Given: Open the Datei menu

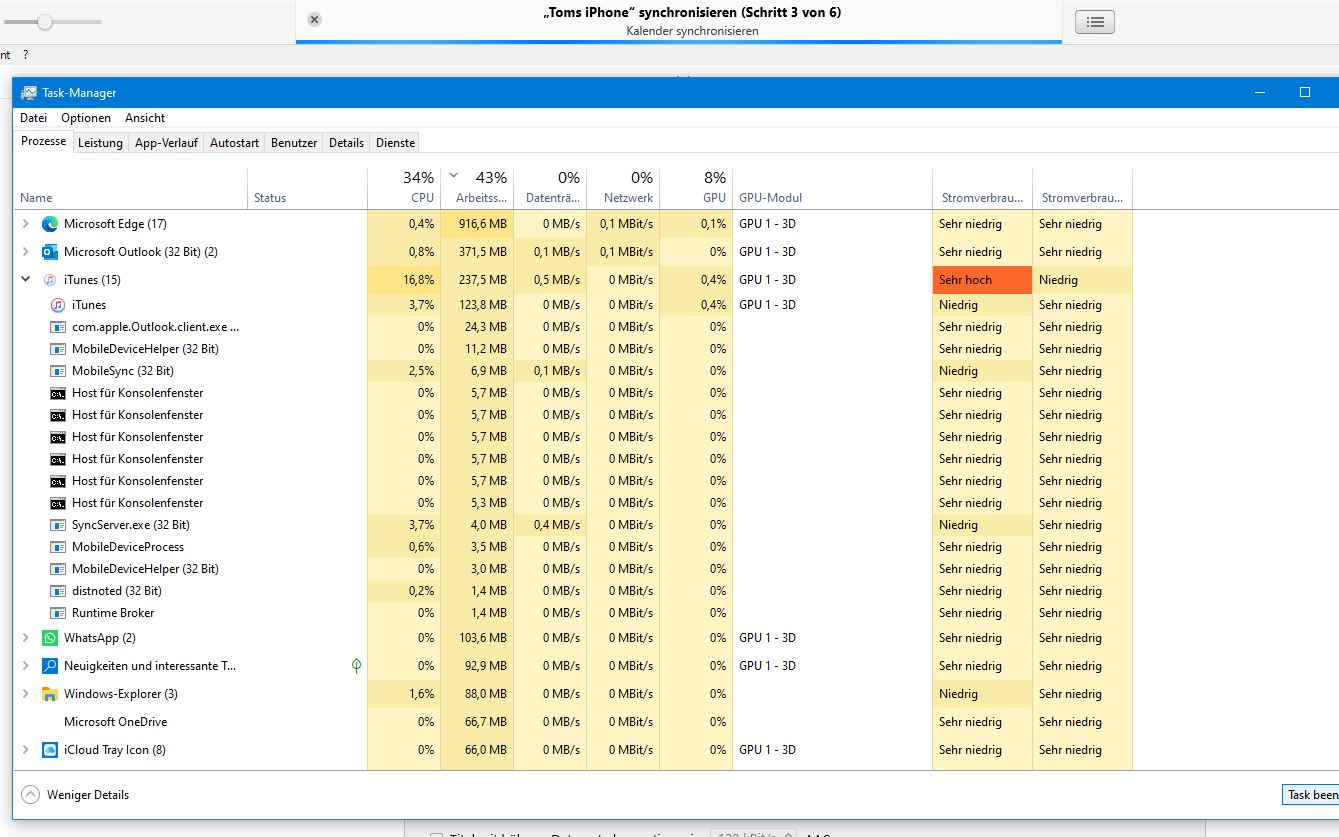Looking at the screenshot, I should tap(33, 118).
